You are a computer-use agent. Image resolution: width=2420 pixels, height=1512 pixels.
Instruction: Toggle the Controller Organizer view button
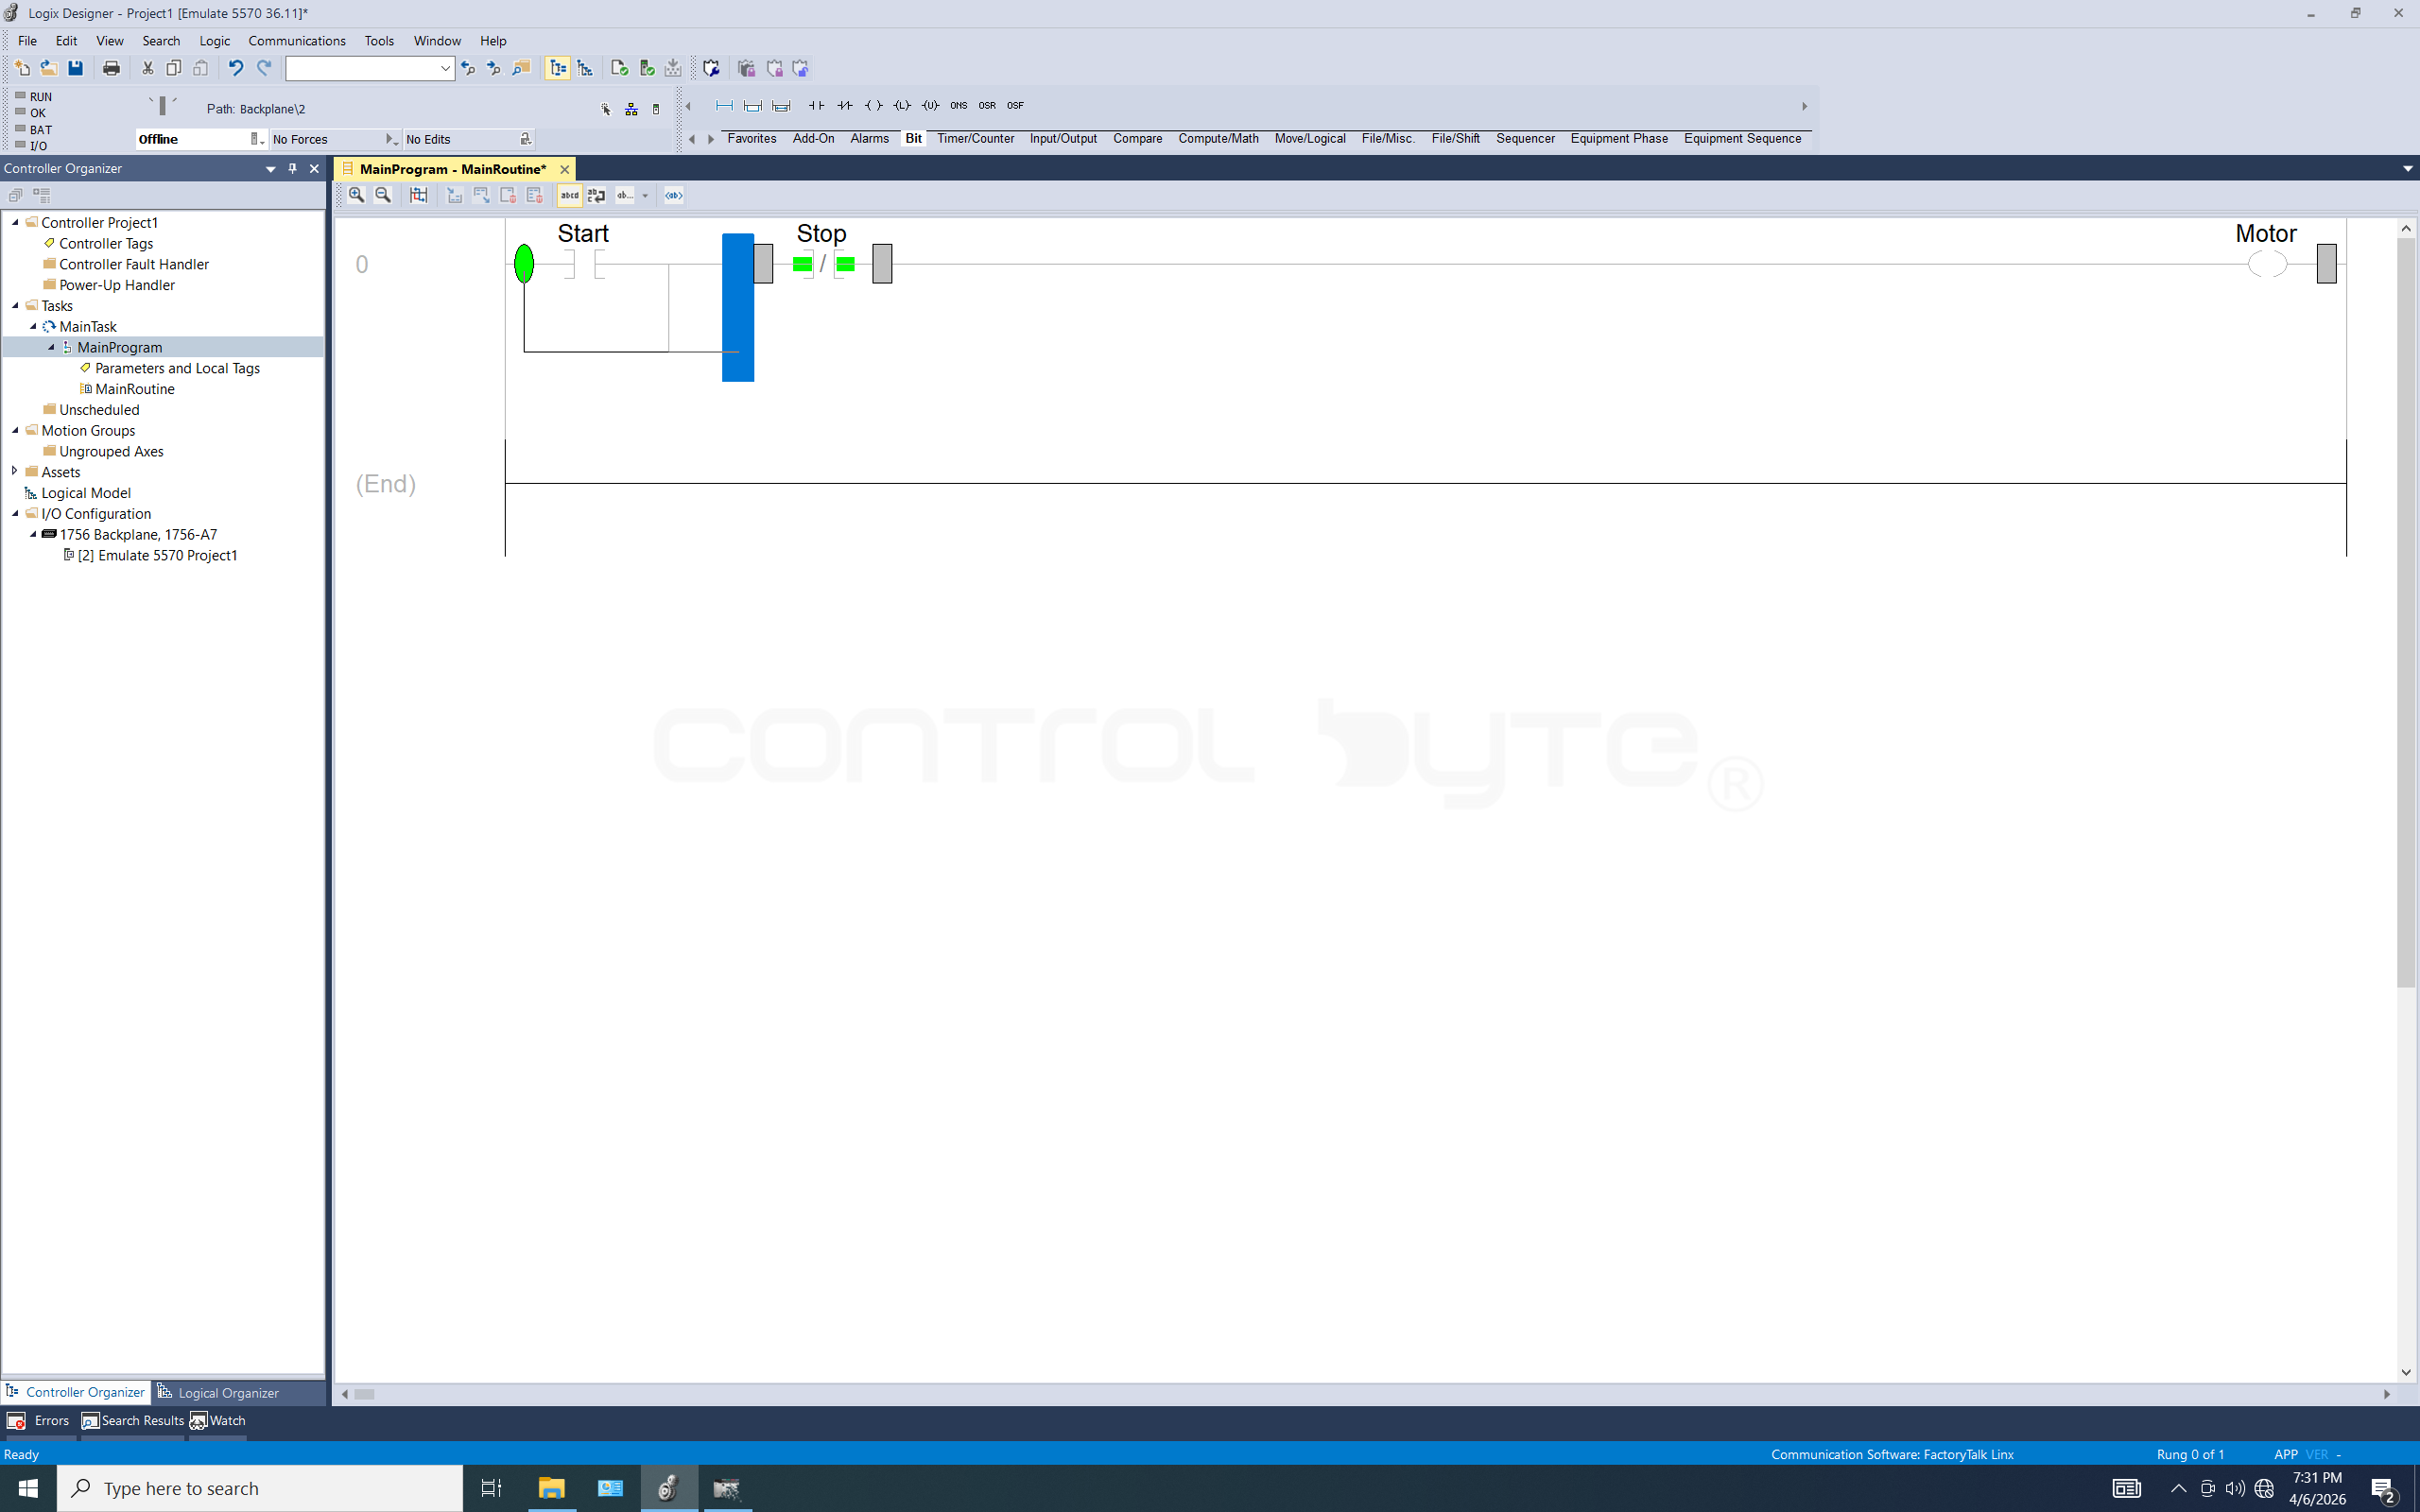[558, 68]
